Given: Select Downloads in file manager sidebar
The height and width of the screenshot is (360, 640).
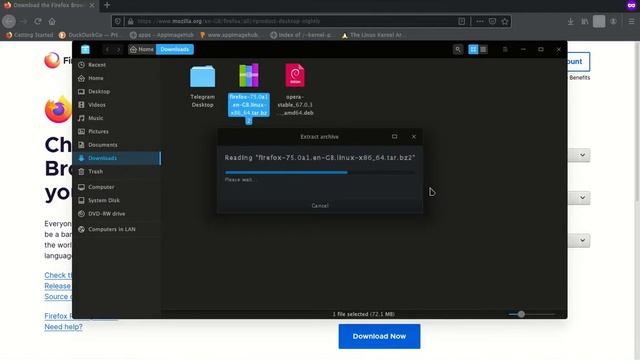Looking at the screenshot, I should click(x=117, y=158).
